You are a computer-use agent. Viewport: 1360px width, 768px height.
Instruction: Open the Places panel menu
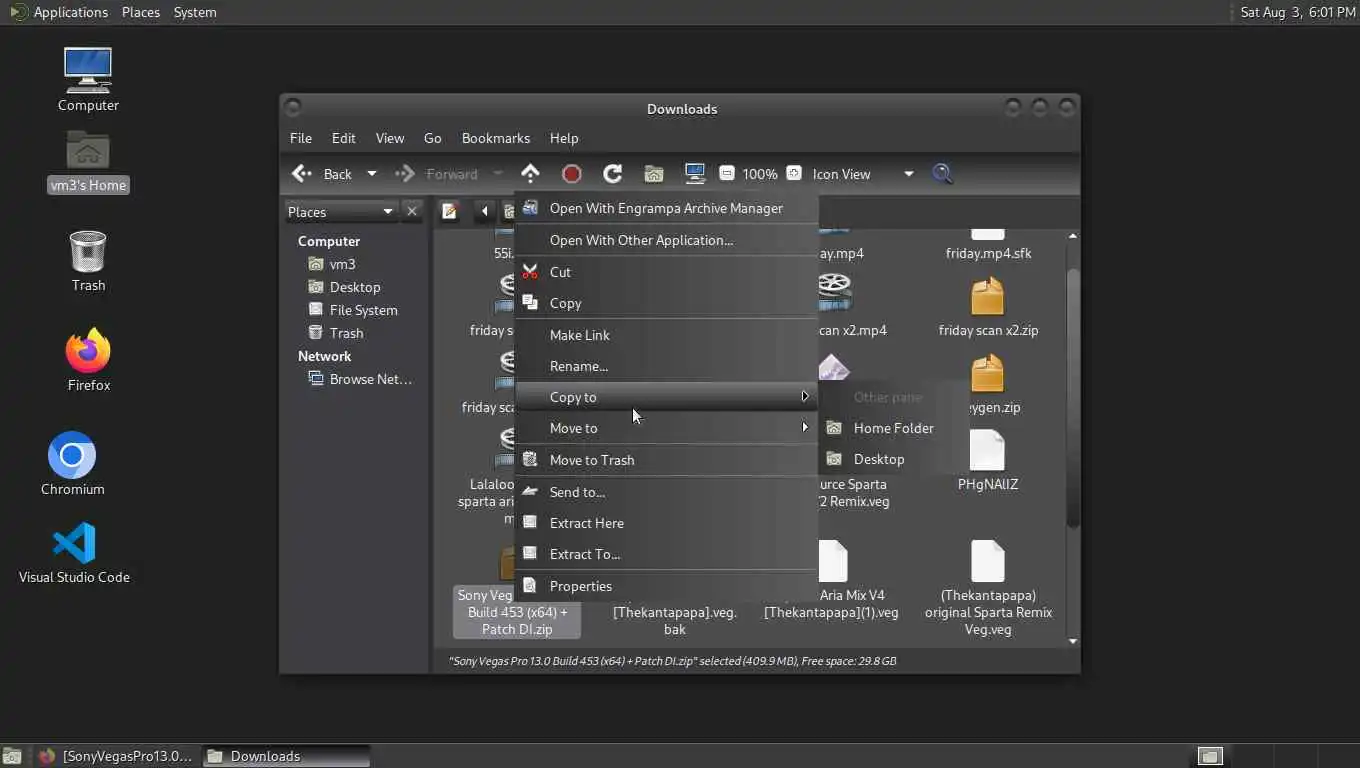[141, 12]
